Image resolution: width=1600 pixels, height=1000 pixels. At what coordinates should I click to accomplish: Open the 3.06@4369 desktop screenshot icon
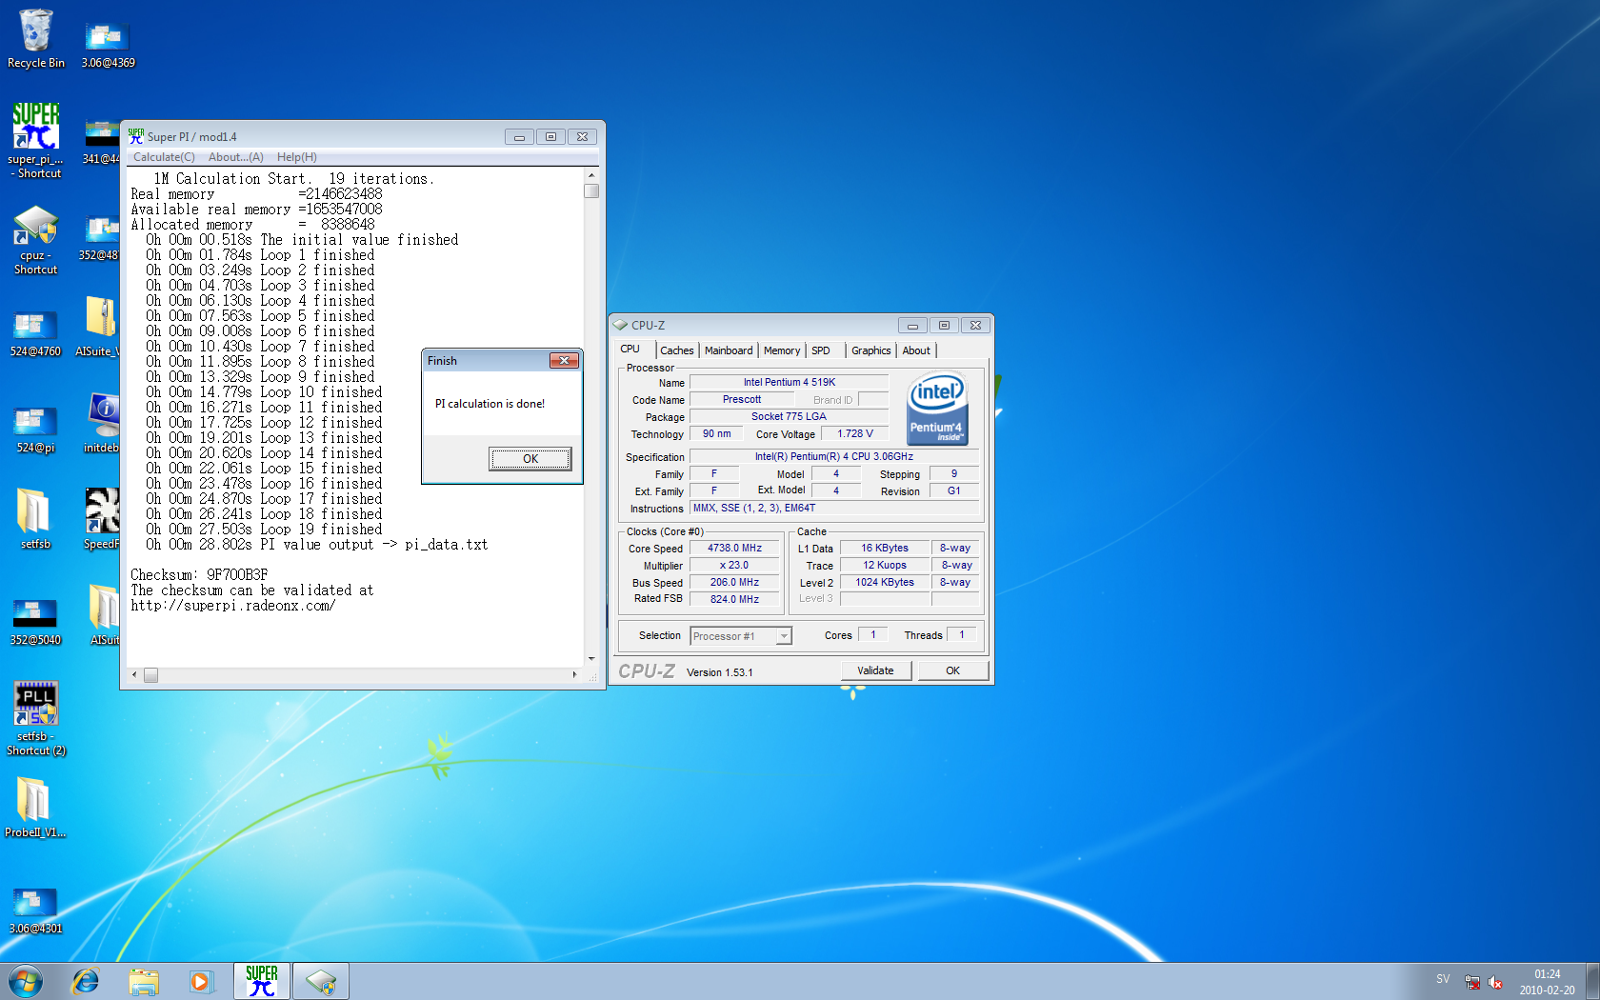[x=107, y=44]
